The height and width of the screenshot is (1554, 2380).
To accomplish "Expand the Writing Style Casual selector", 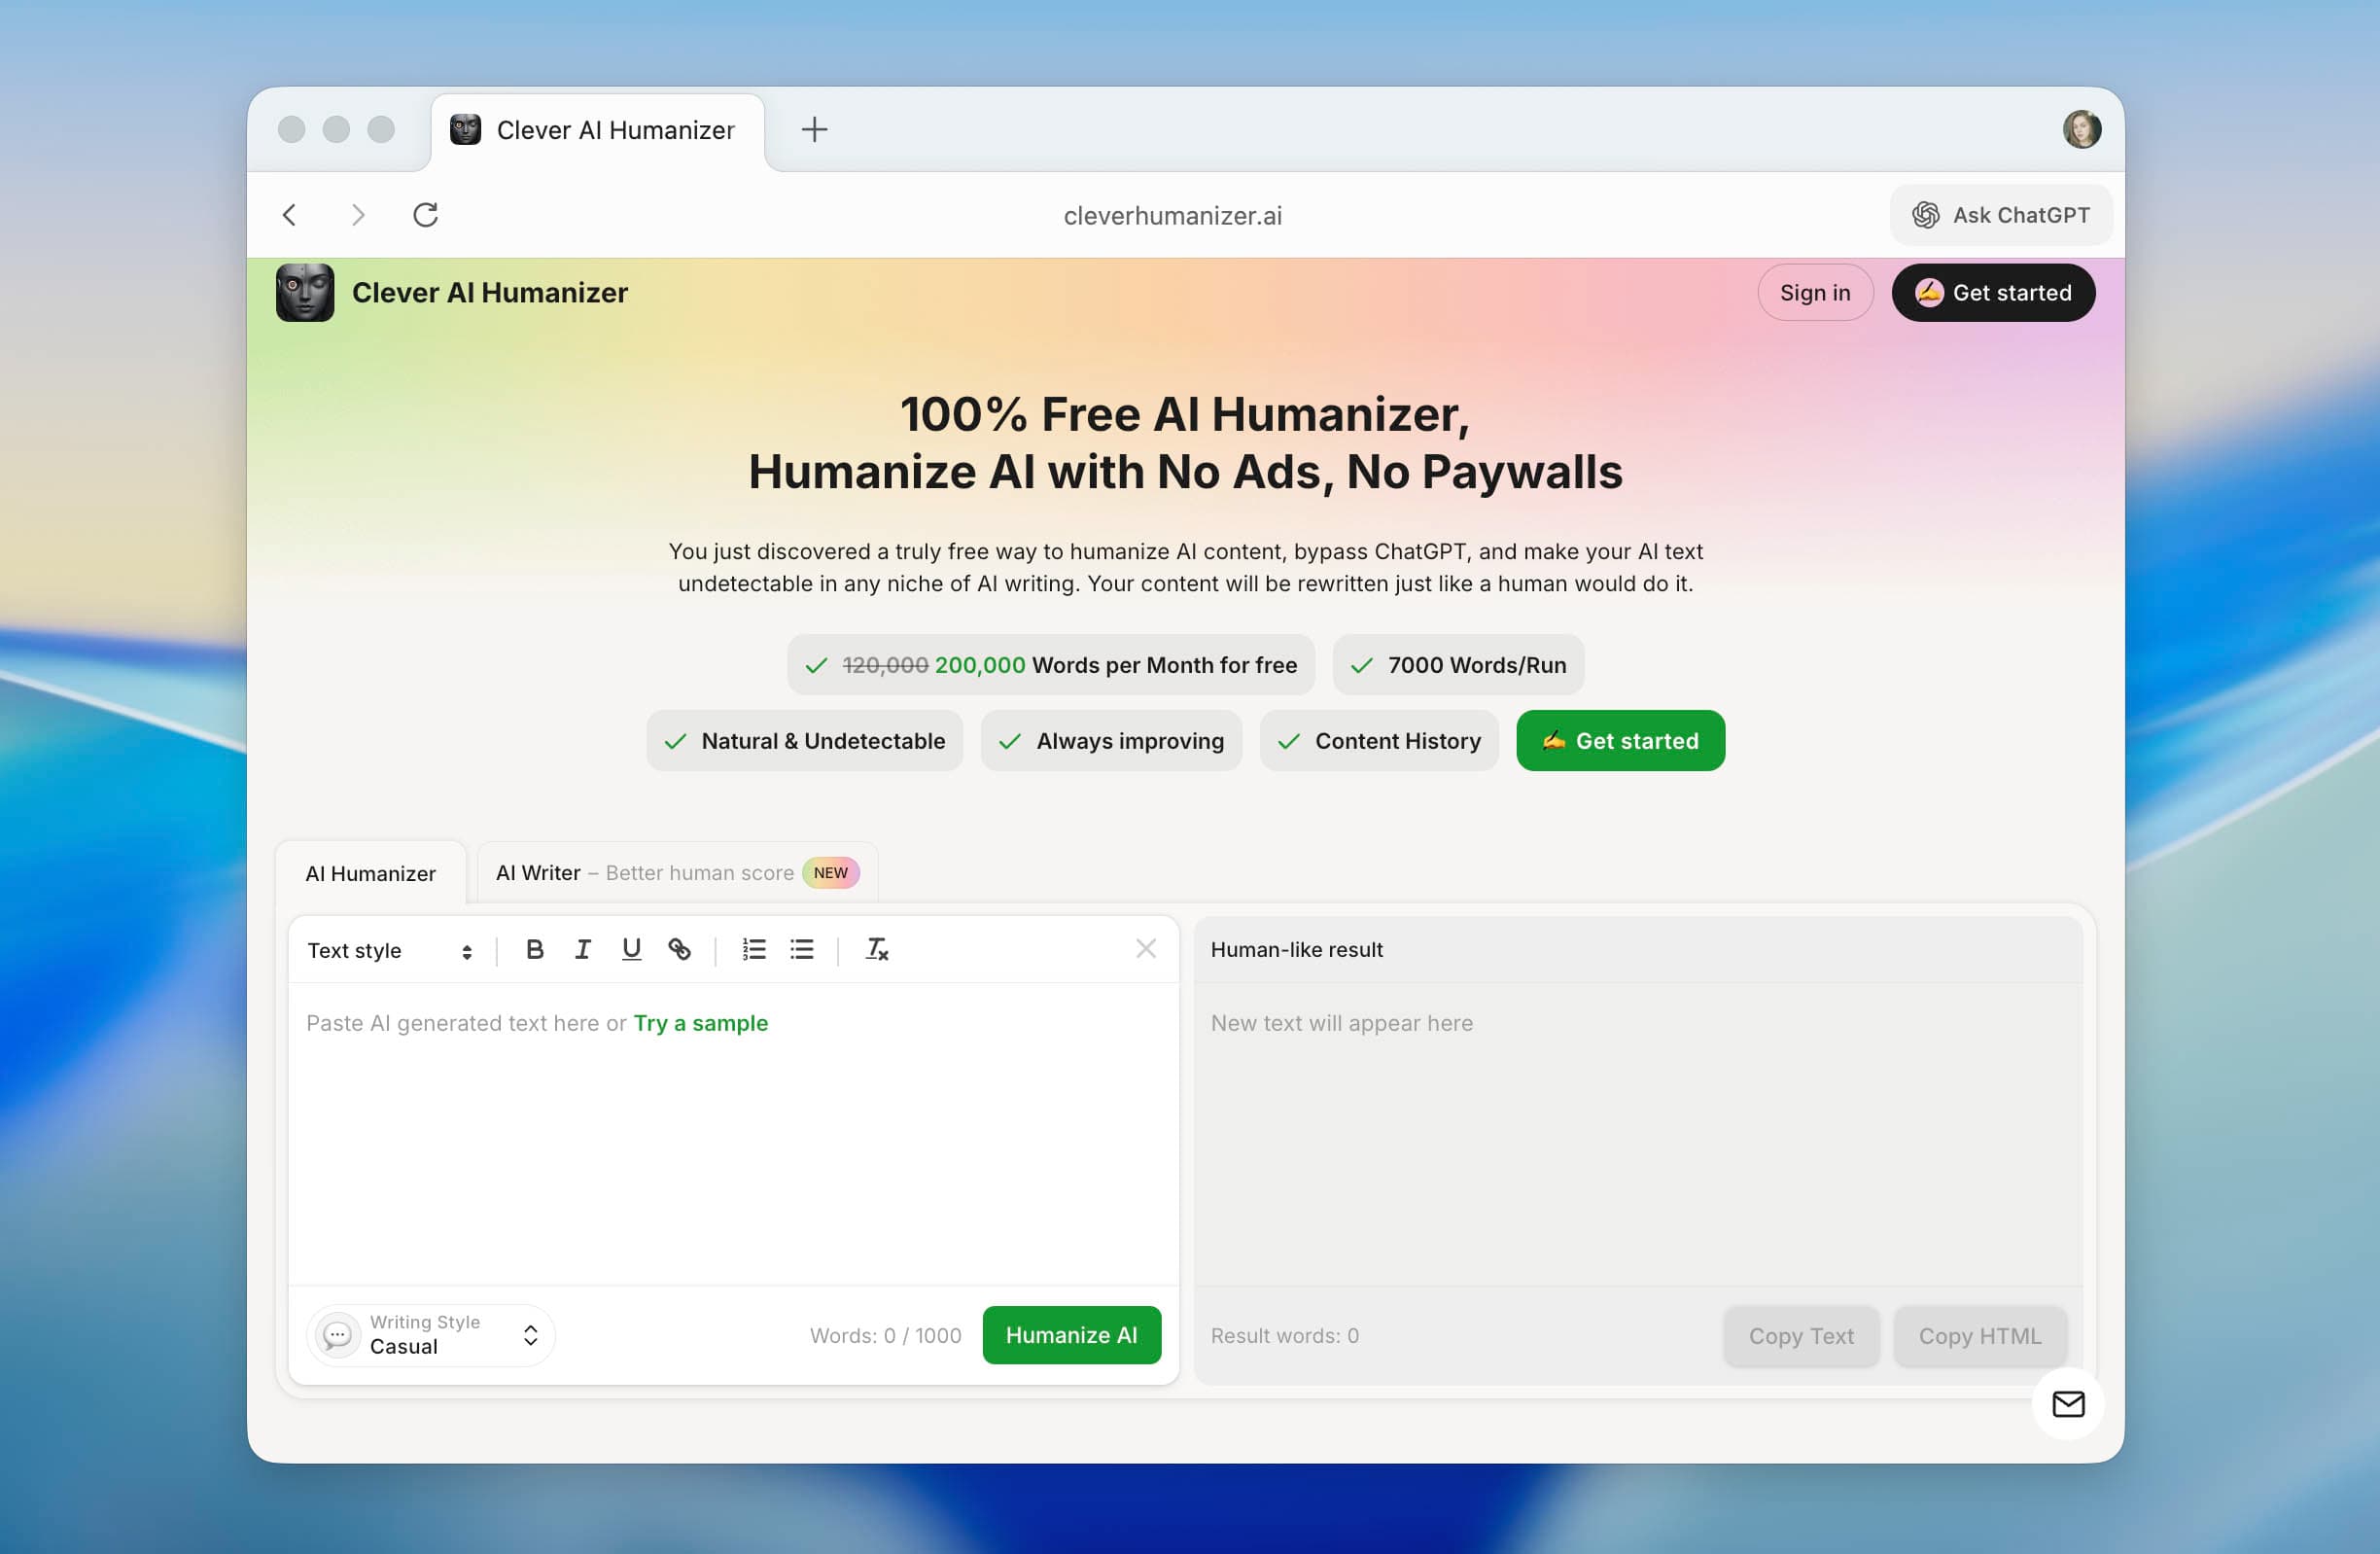I will pos(431,1335).
